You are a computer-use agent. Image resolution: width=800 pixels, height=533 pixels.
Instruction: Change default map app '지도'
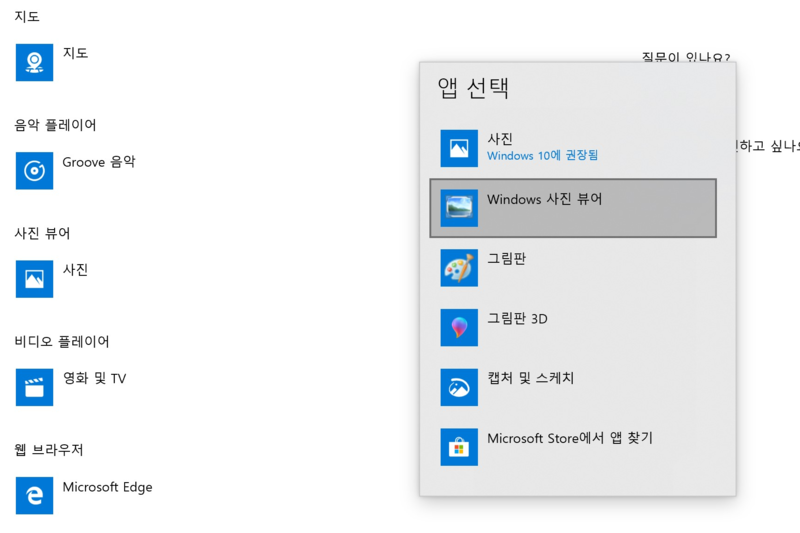coord(76,53)
